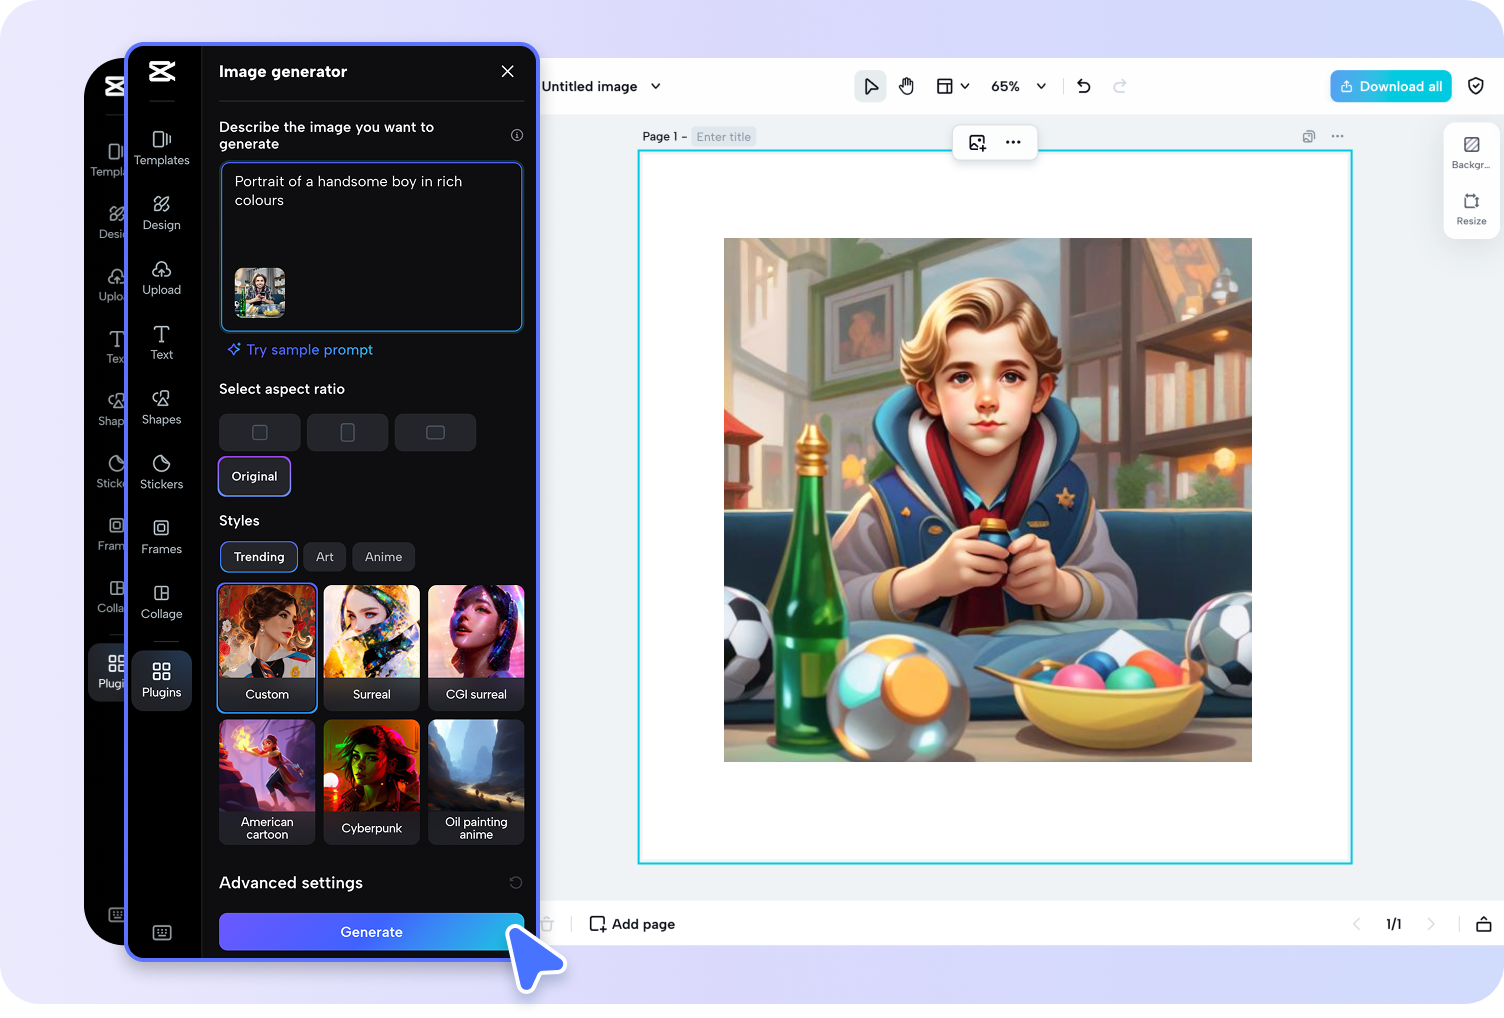This screenshot has height=1018, width=1504.
Task: Close the Image generator panel
Action: 507,71
